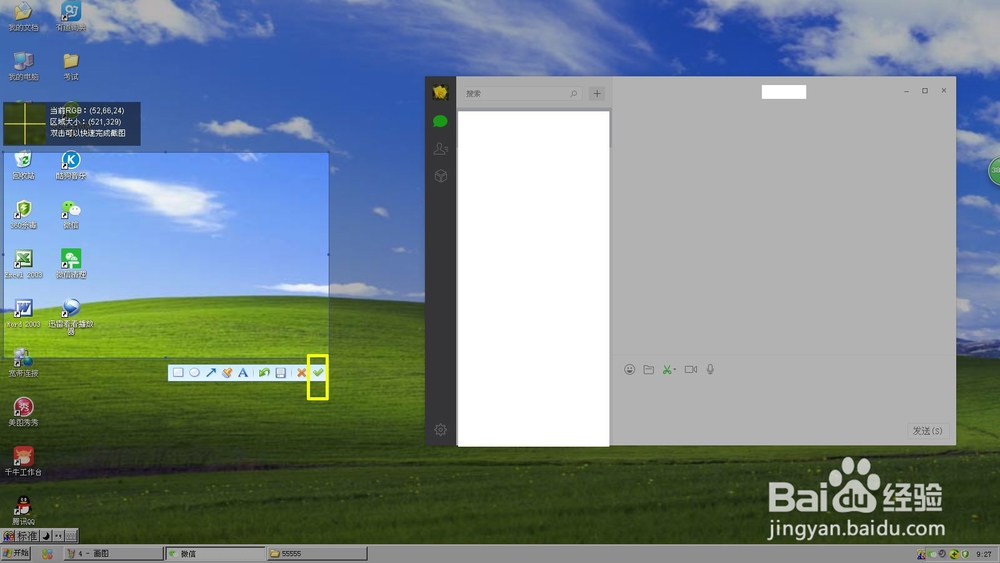Open 我的电脑 desktop icon
1000x563 pixels.
[x=23, y=66]
